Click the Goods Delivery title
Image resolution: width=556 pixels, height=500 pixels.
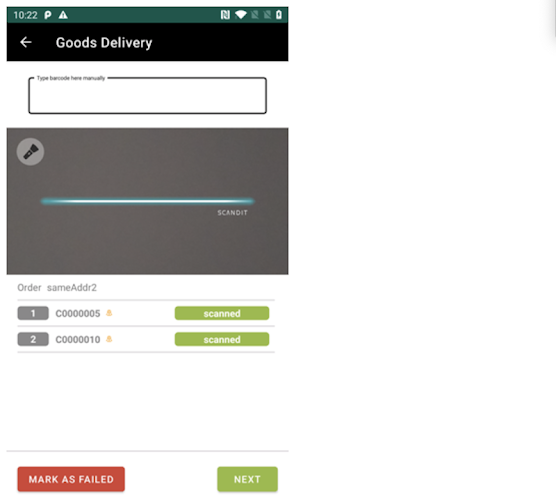tap(104, 43)
